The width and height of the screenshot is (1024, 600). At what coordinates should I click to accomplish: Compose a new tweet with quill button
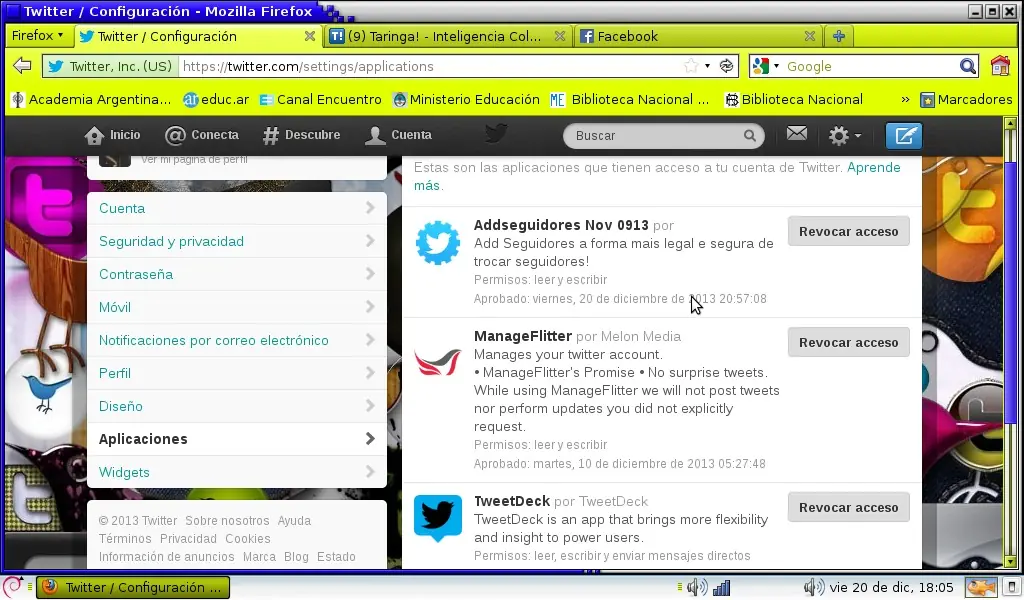click(x=904, y=136)
